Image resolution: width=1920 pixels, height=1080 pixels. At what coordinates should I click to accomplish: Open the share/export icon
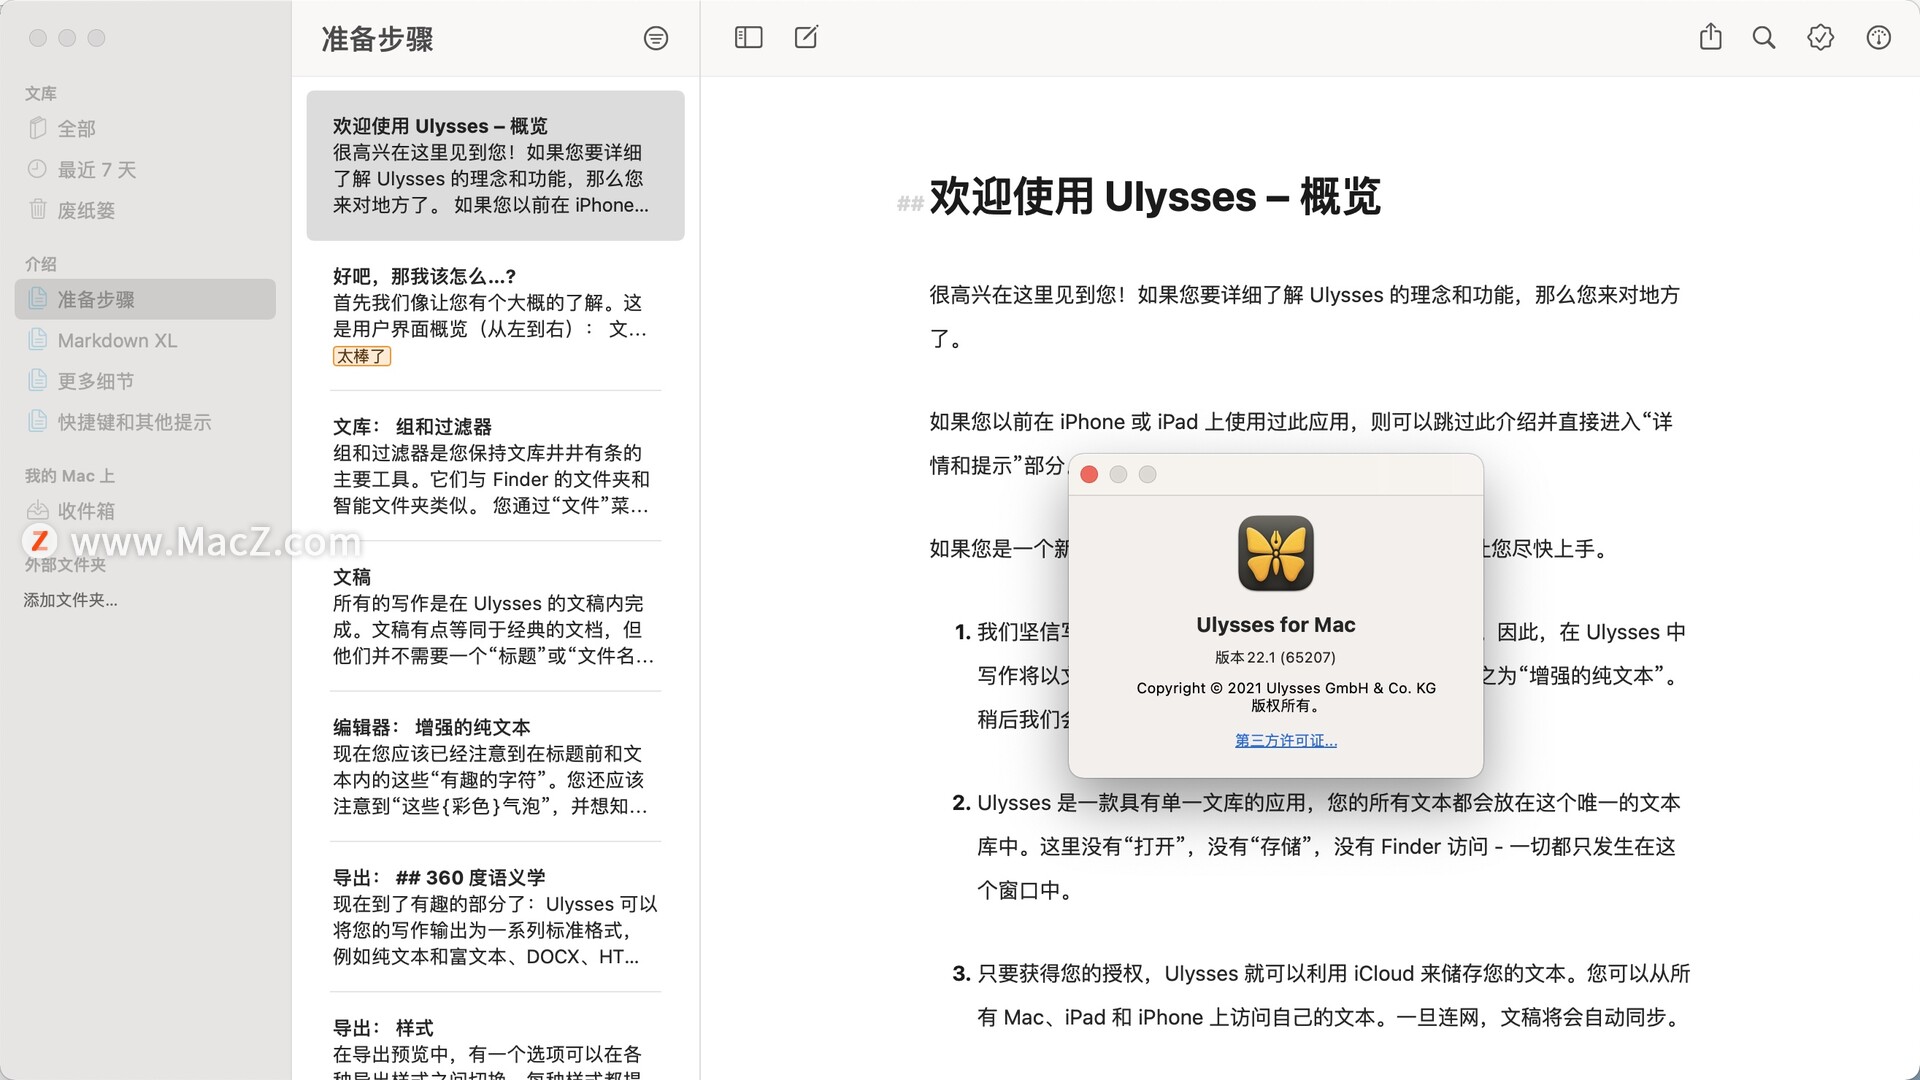tap(1711, 37)
